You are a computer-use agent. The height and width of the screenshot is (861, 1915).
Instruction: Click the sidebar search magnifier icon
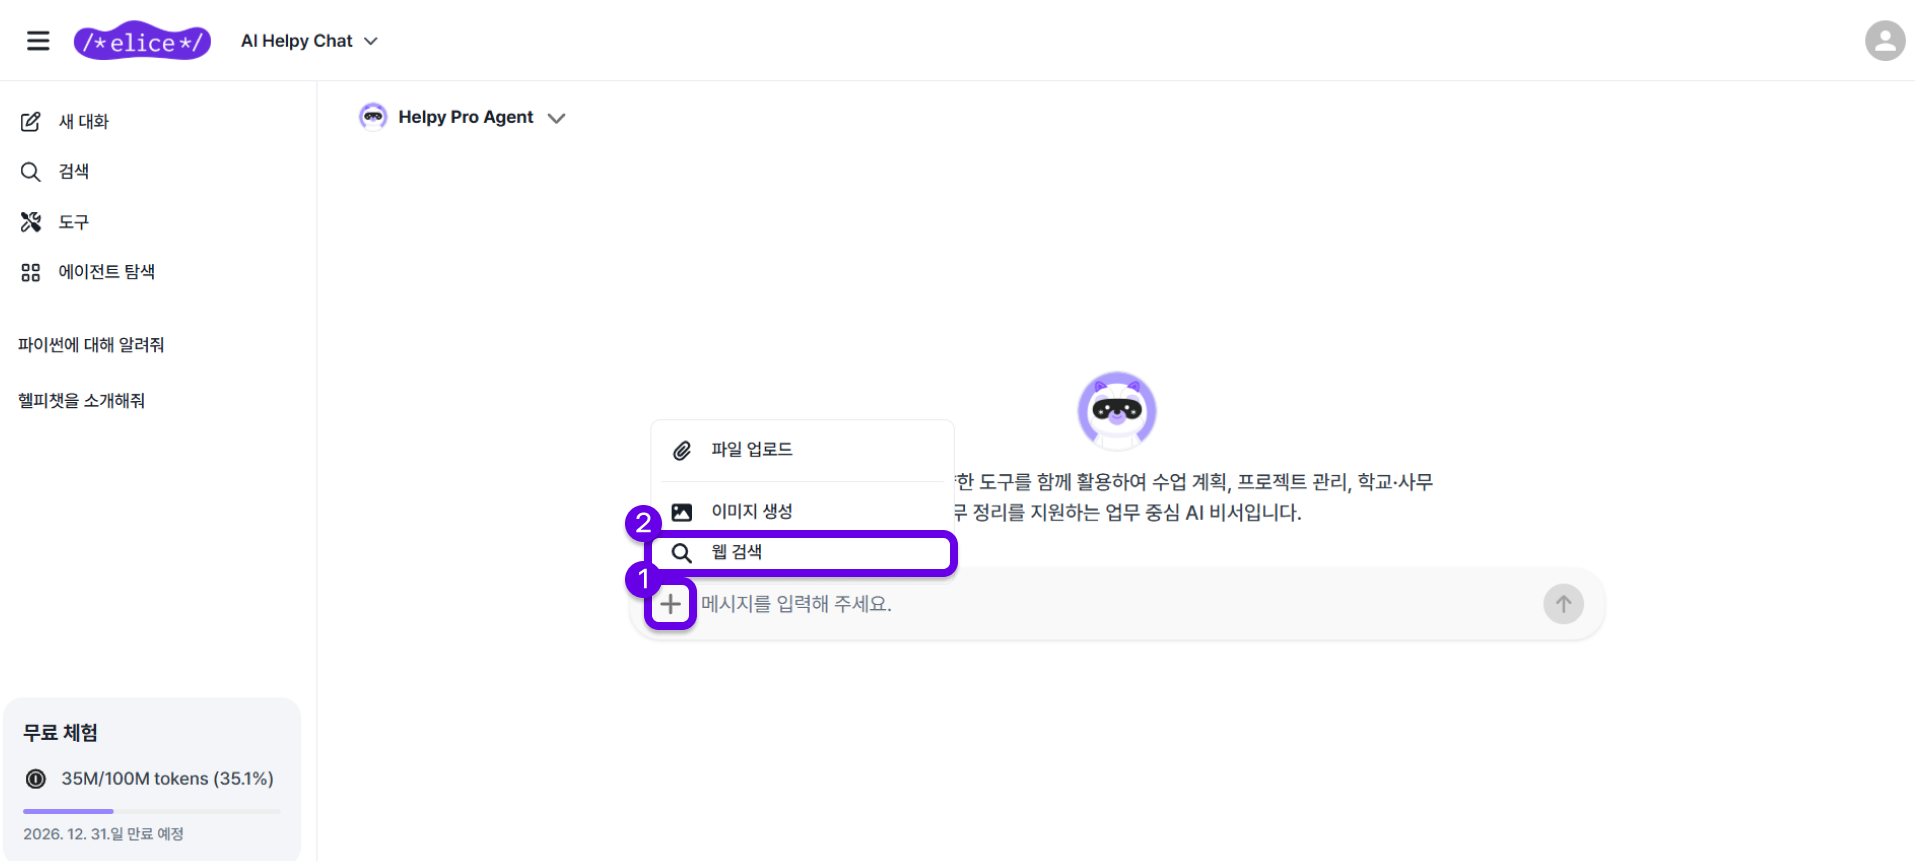click(x=31, y=172)
